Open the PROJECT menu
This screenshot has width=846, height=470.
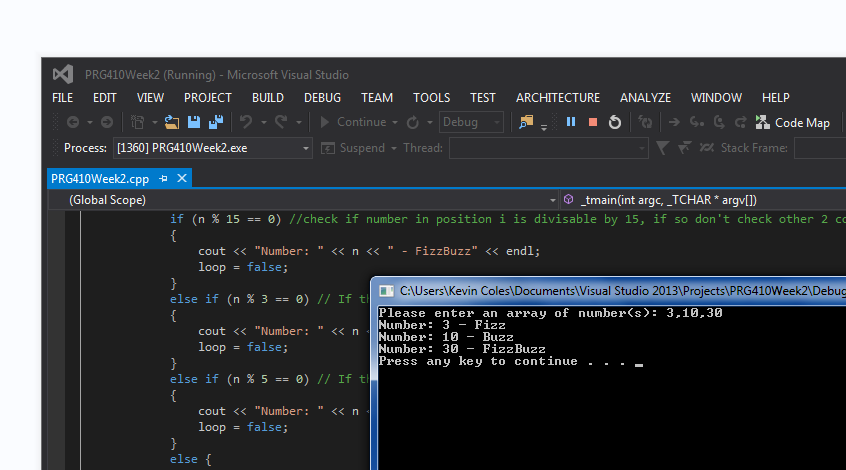(x=208, y=98)
